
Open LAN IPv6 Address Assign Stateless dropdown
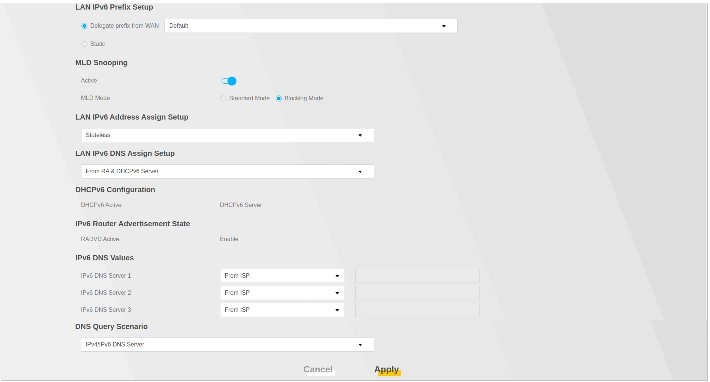tap(227, 135)
